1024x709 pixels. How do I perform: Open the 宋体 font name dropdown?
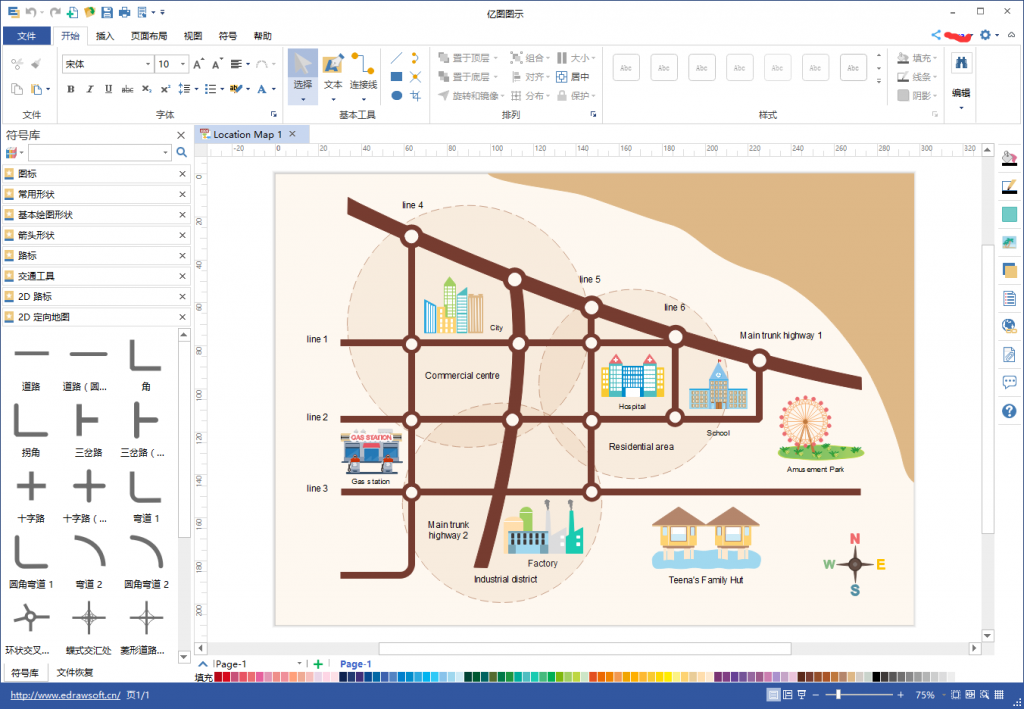click(x=148, y=64)
